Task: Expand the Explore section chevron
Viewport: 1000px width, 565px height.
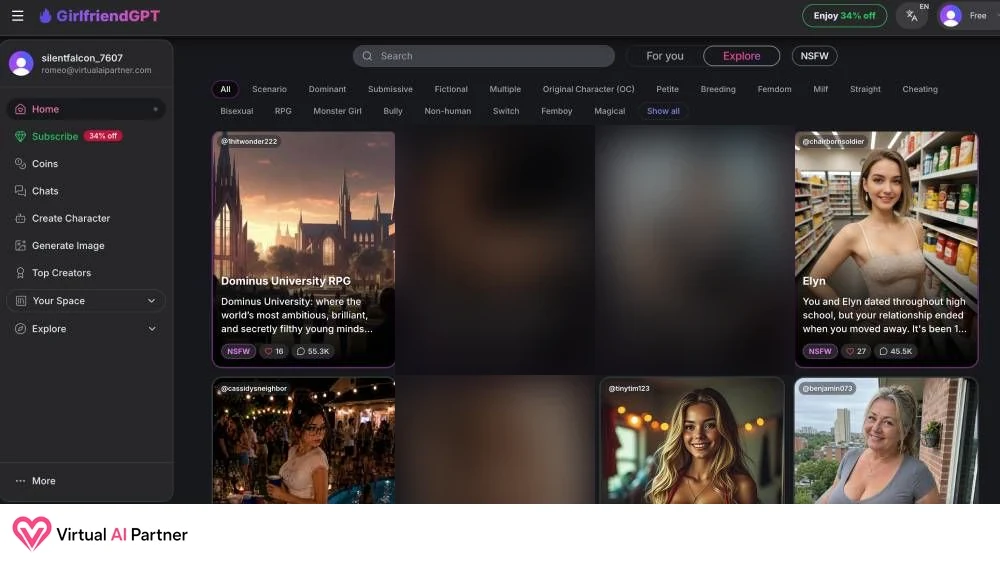Action: 152,329
